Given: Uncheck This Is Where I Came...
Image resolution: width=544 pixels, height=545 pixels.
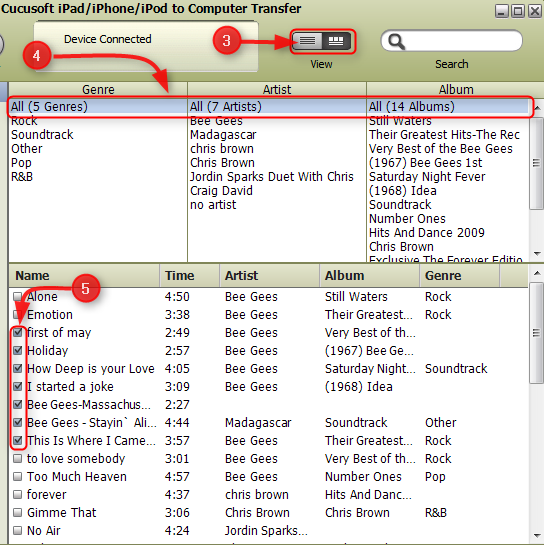Looking at the screenshot, I should [x=17, y=441].
